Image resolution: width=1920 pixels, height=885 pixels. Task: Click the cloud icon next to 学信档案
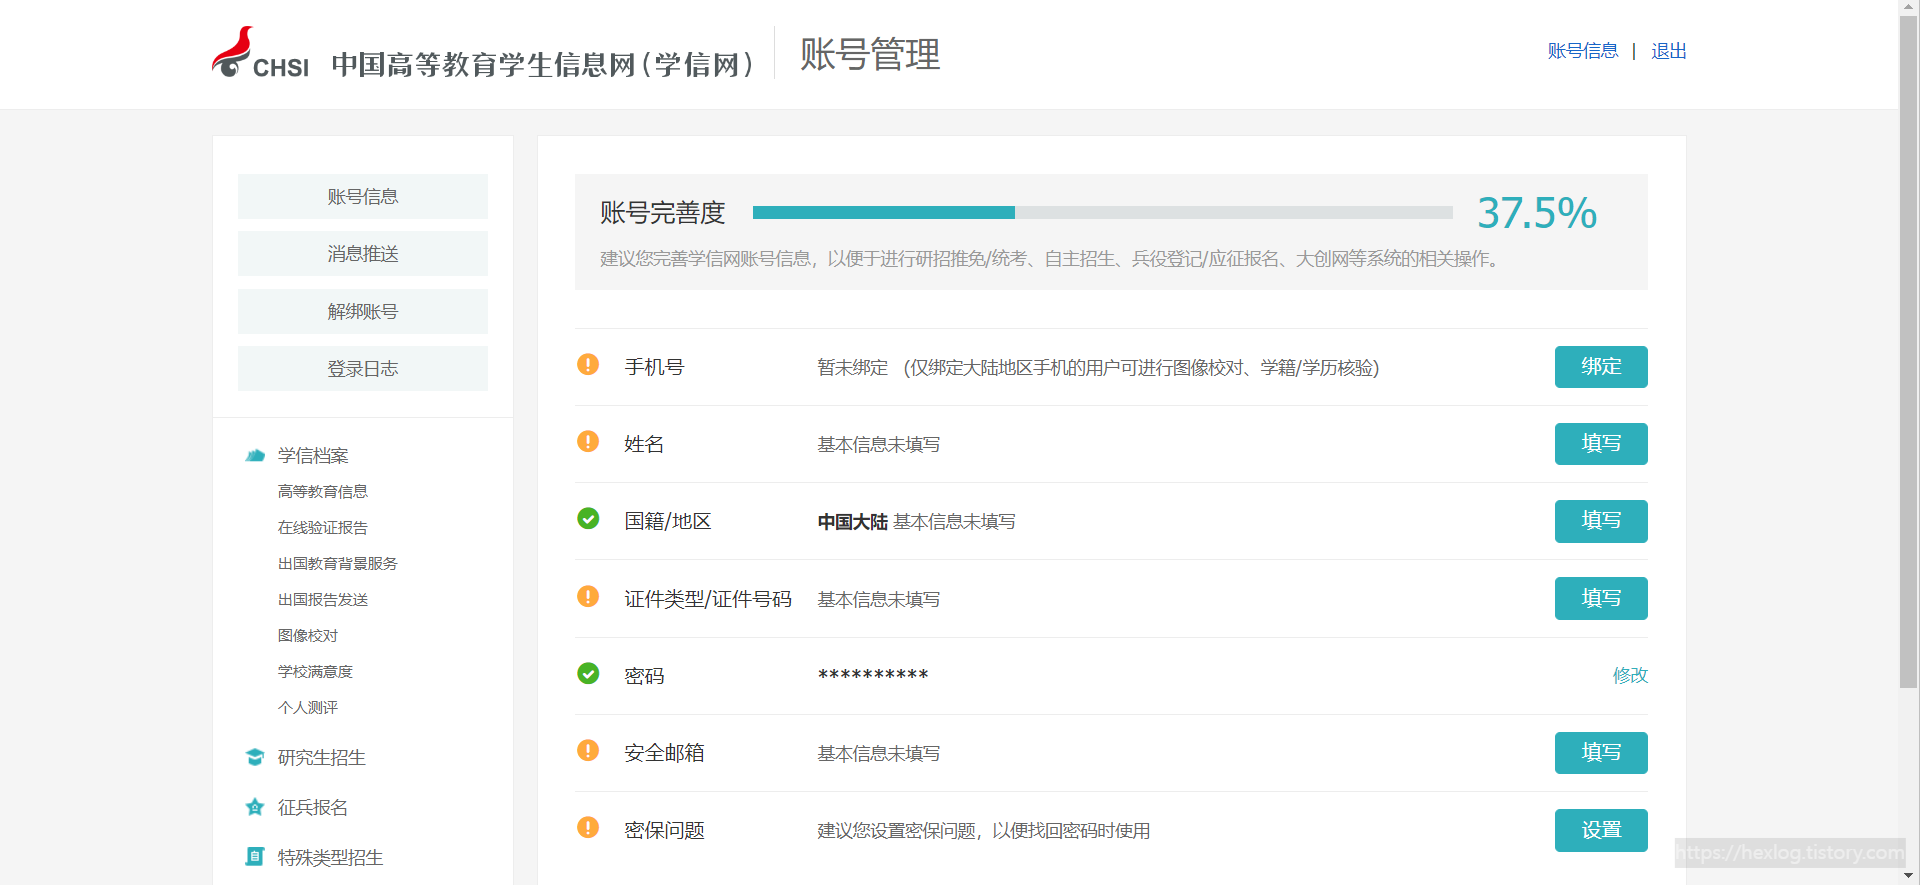255,456
